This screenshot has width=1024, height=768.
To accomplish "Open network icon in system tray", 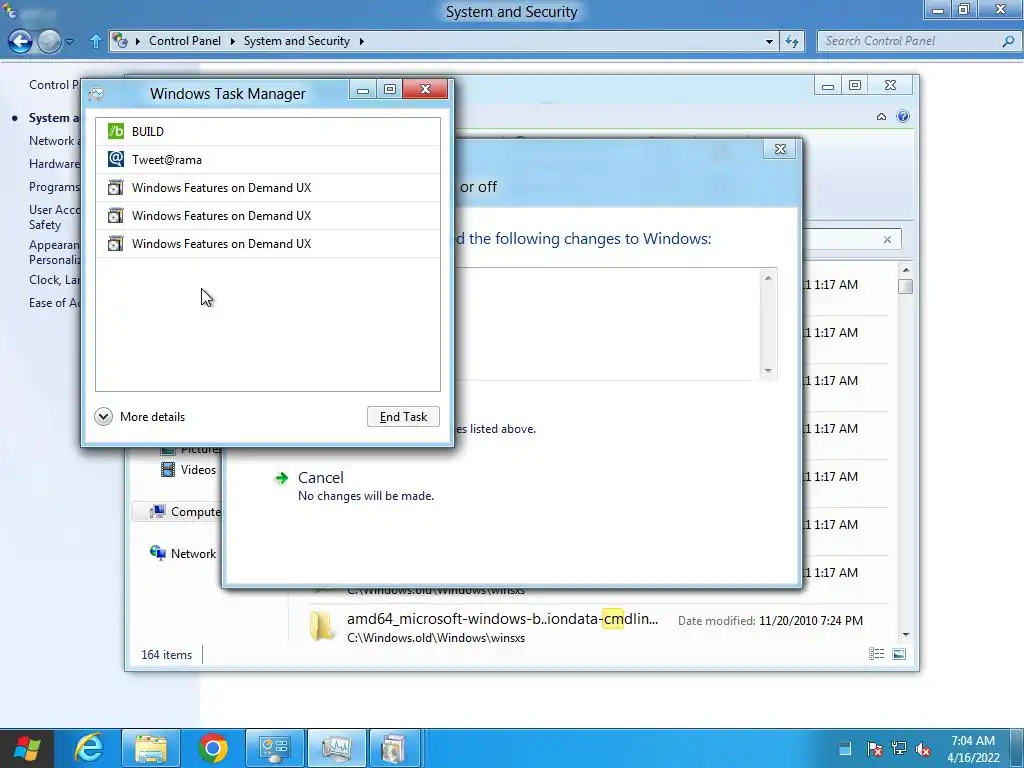I will click(x=899, y=749).
